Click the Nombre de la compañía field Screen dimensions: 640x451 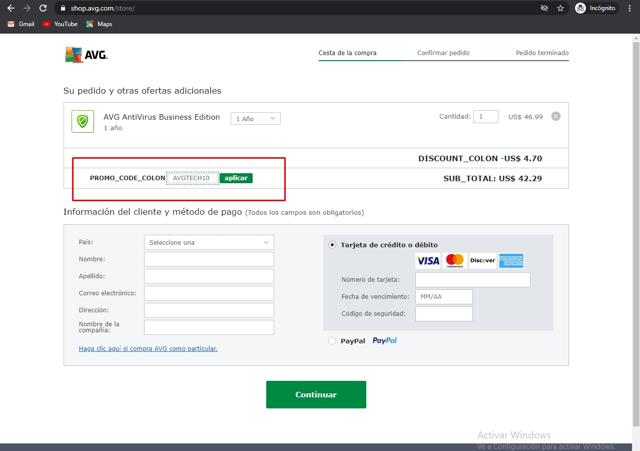tap(209, 327)
